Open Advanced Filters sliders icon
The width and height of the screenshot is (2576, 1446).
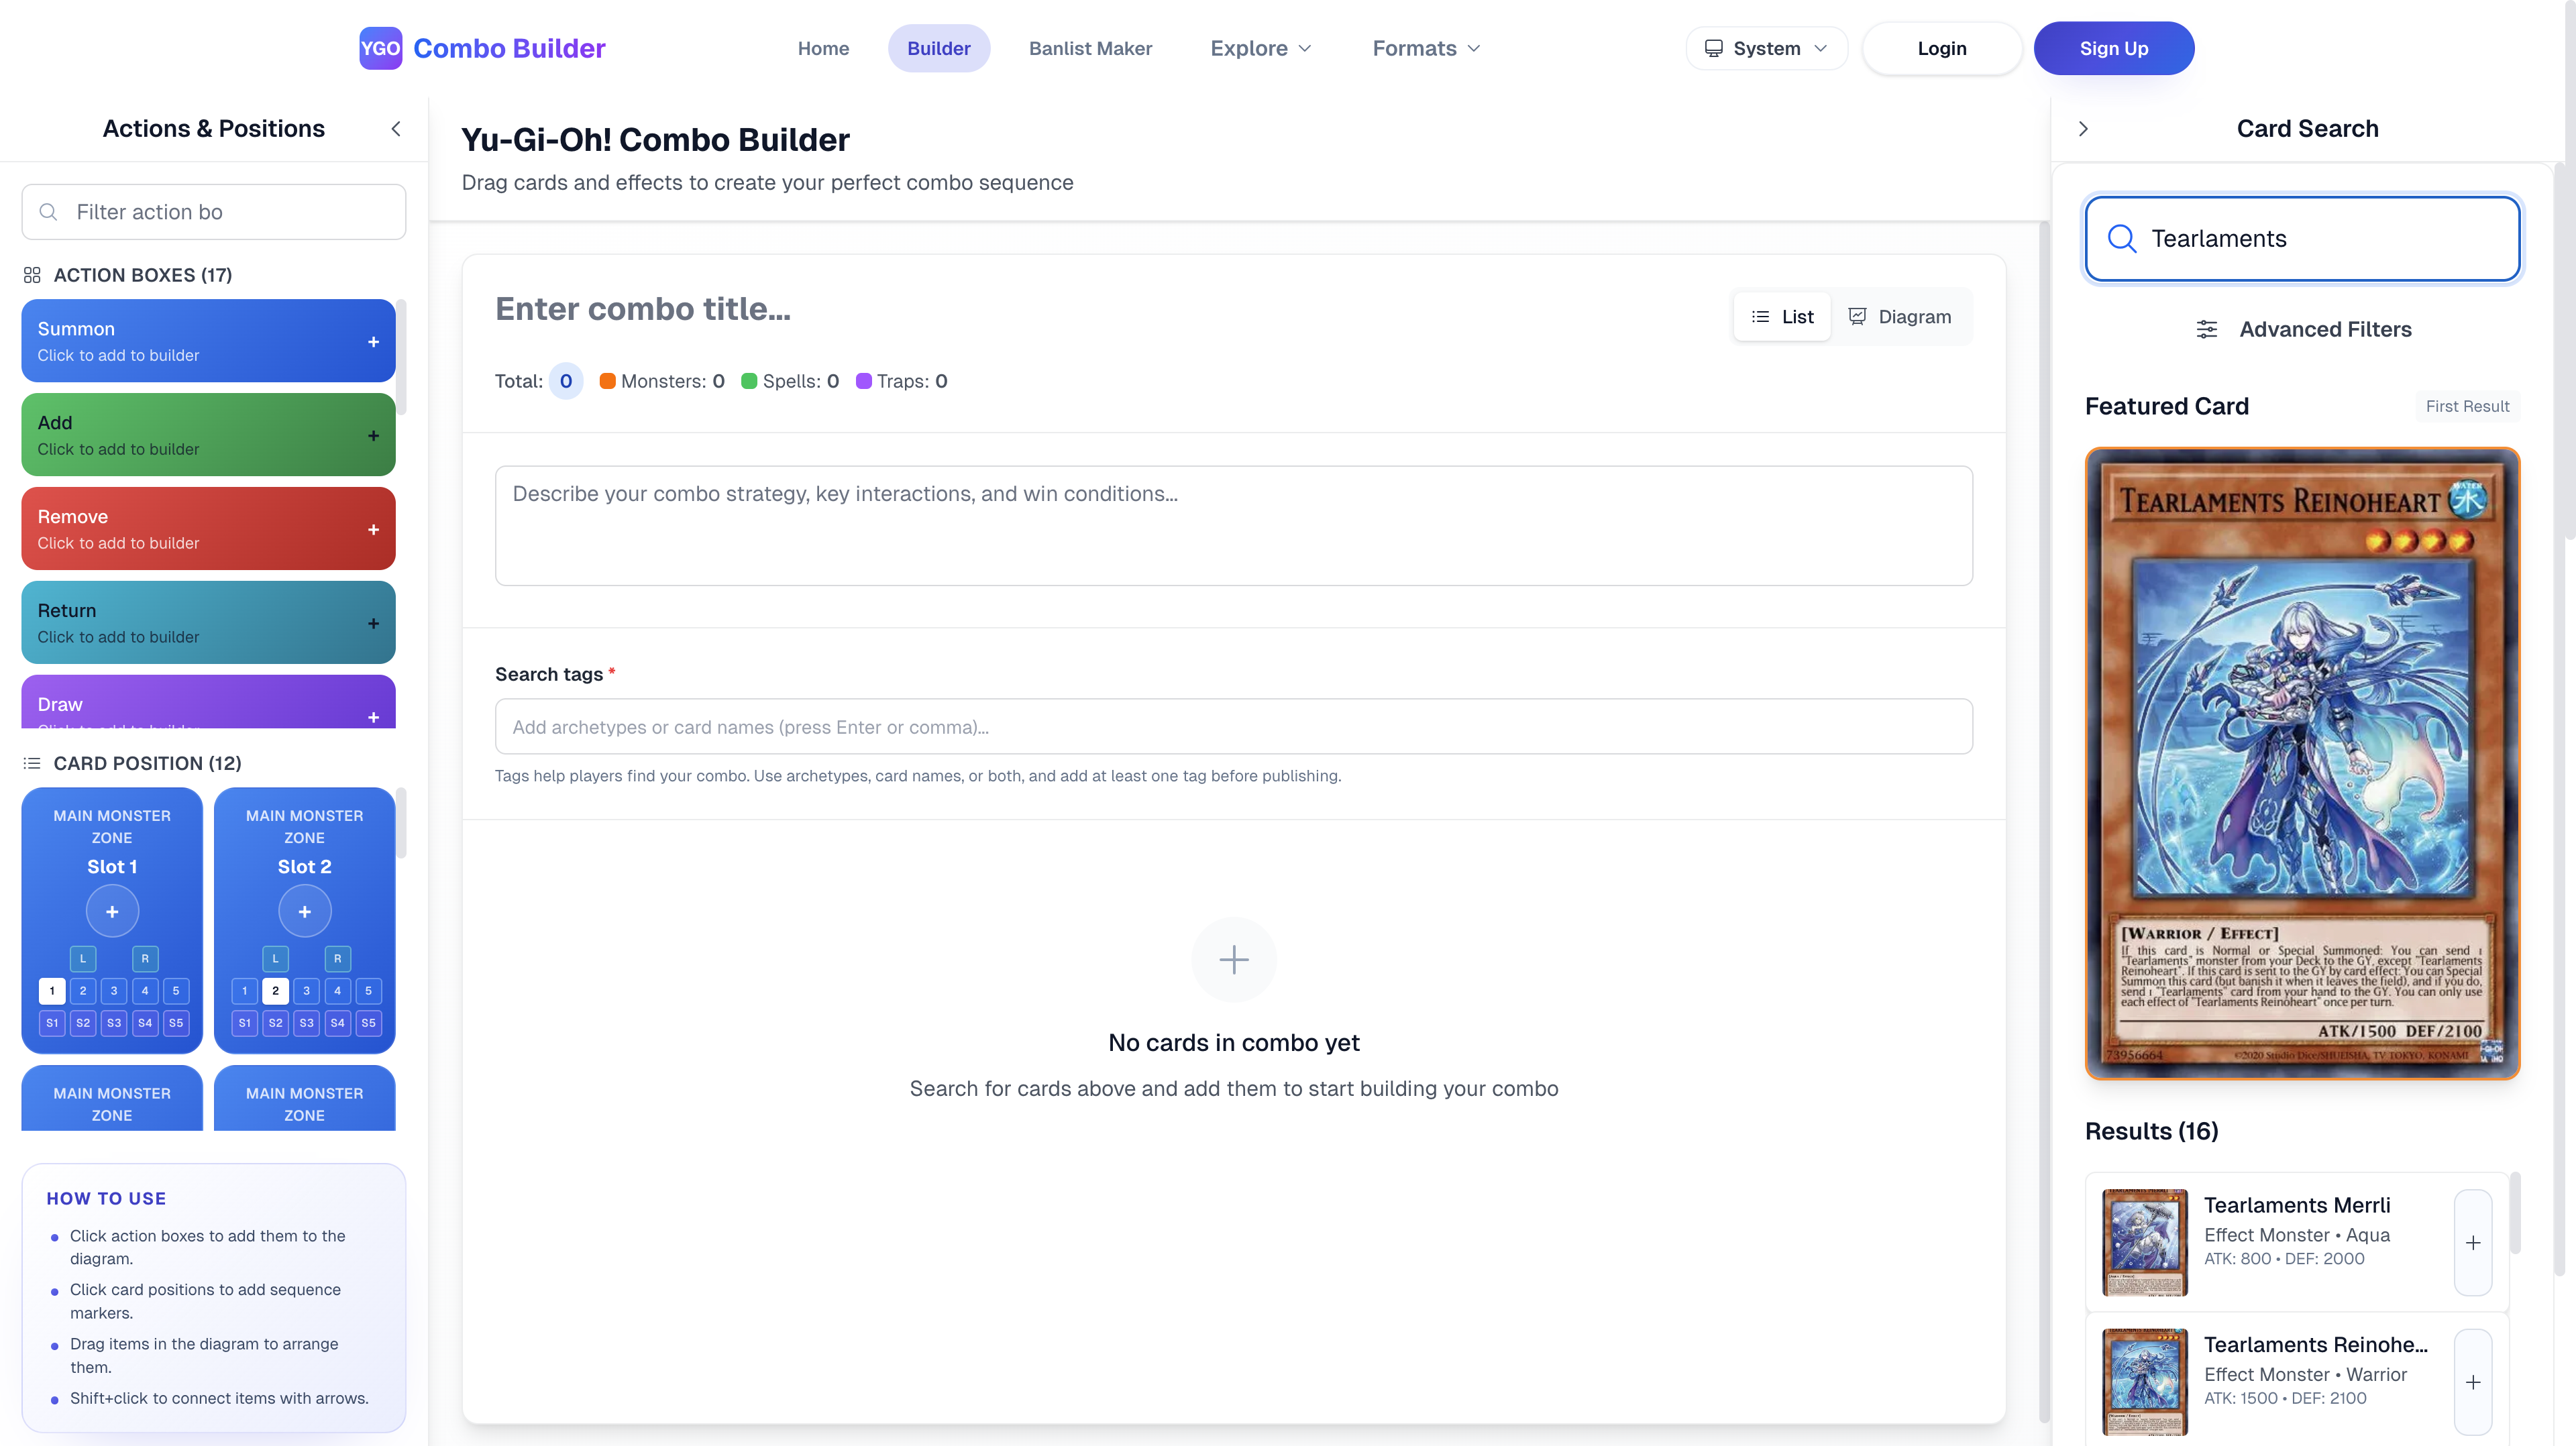(2207, 330)
